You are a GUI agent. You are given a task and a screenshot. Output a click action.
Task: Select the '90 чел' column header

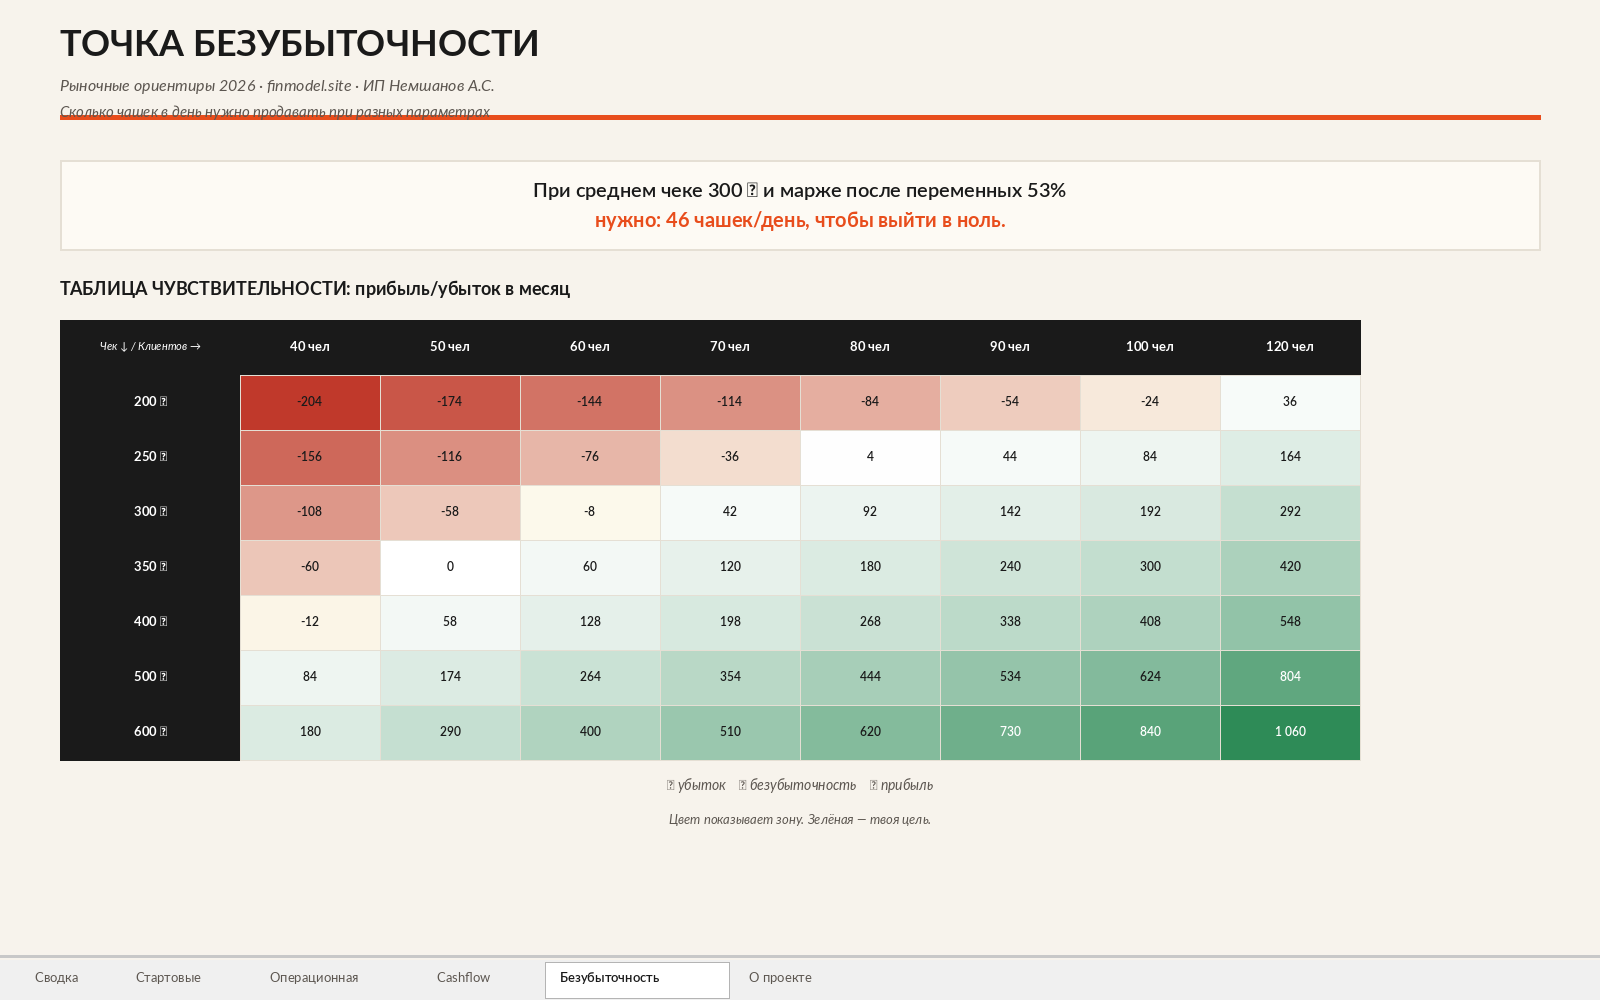click(x=1010, y=347)
